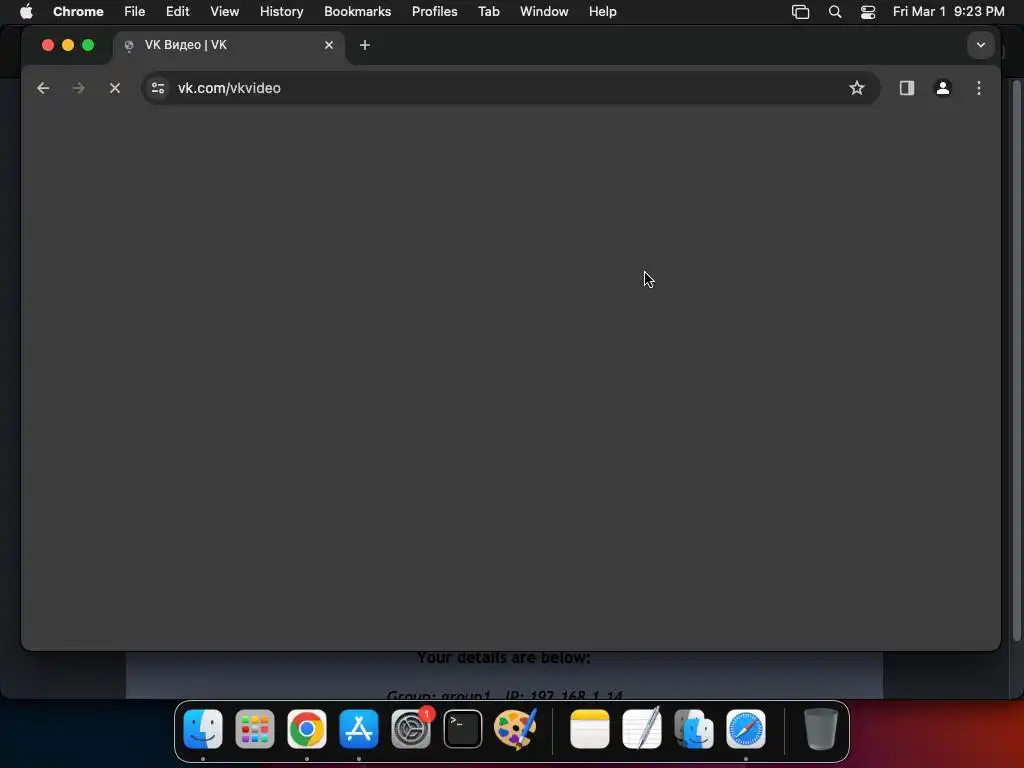Expand the tab search dropdown arrow
The image size is (1024, 768).
click(980, 45)
